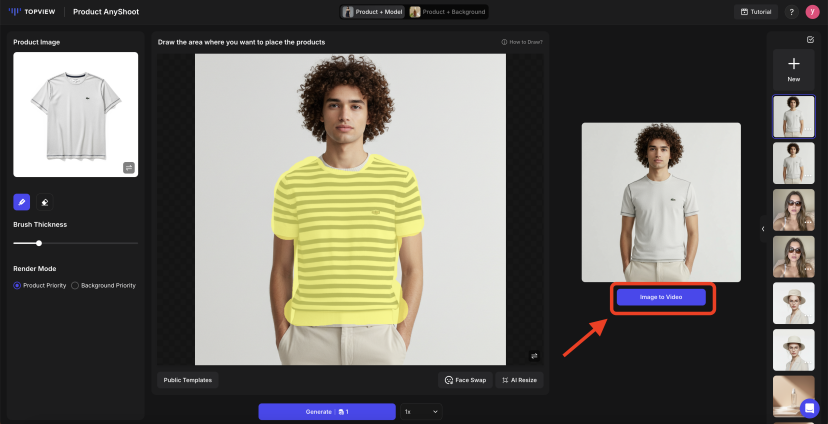The height and width of the screenshot is (424, 828).
Task: Adjust the Brush Thickness slider handle
Action: [39, 243]
